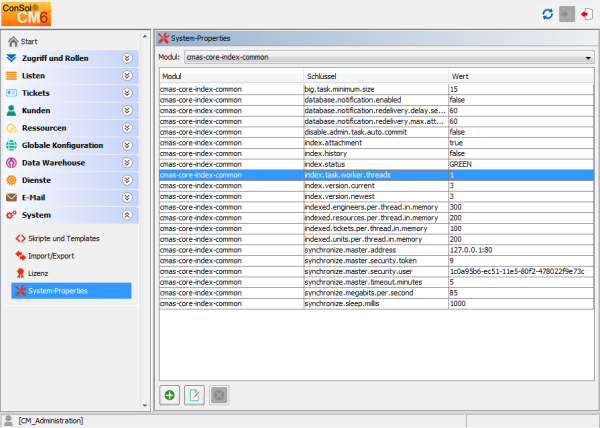
Task: Select the Data Warehouse menu label
Action: [53, 163]
